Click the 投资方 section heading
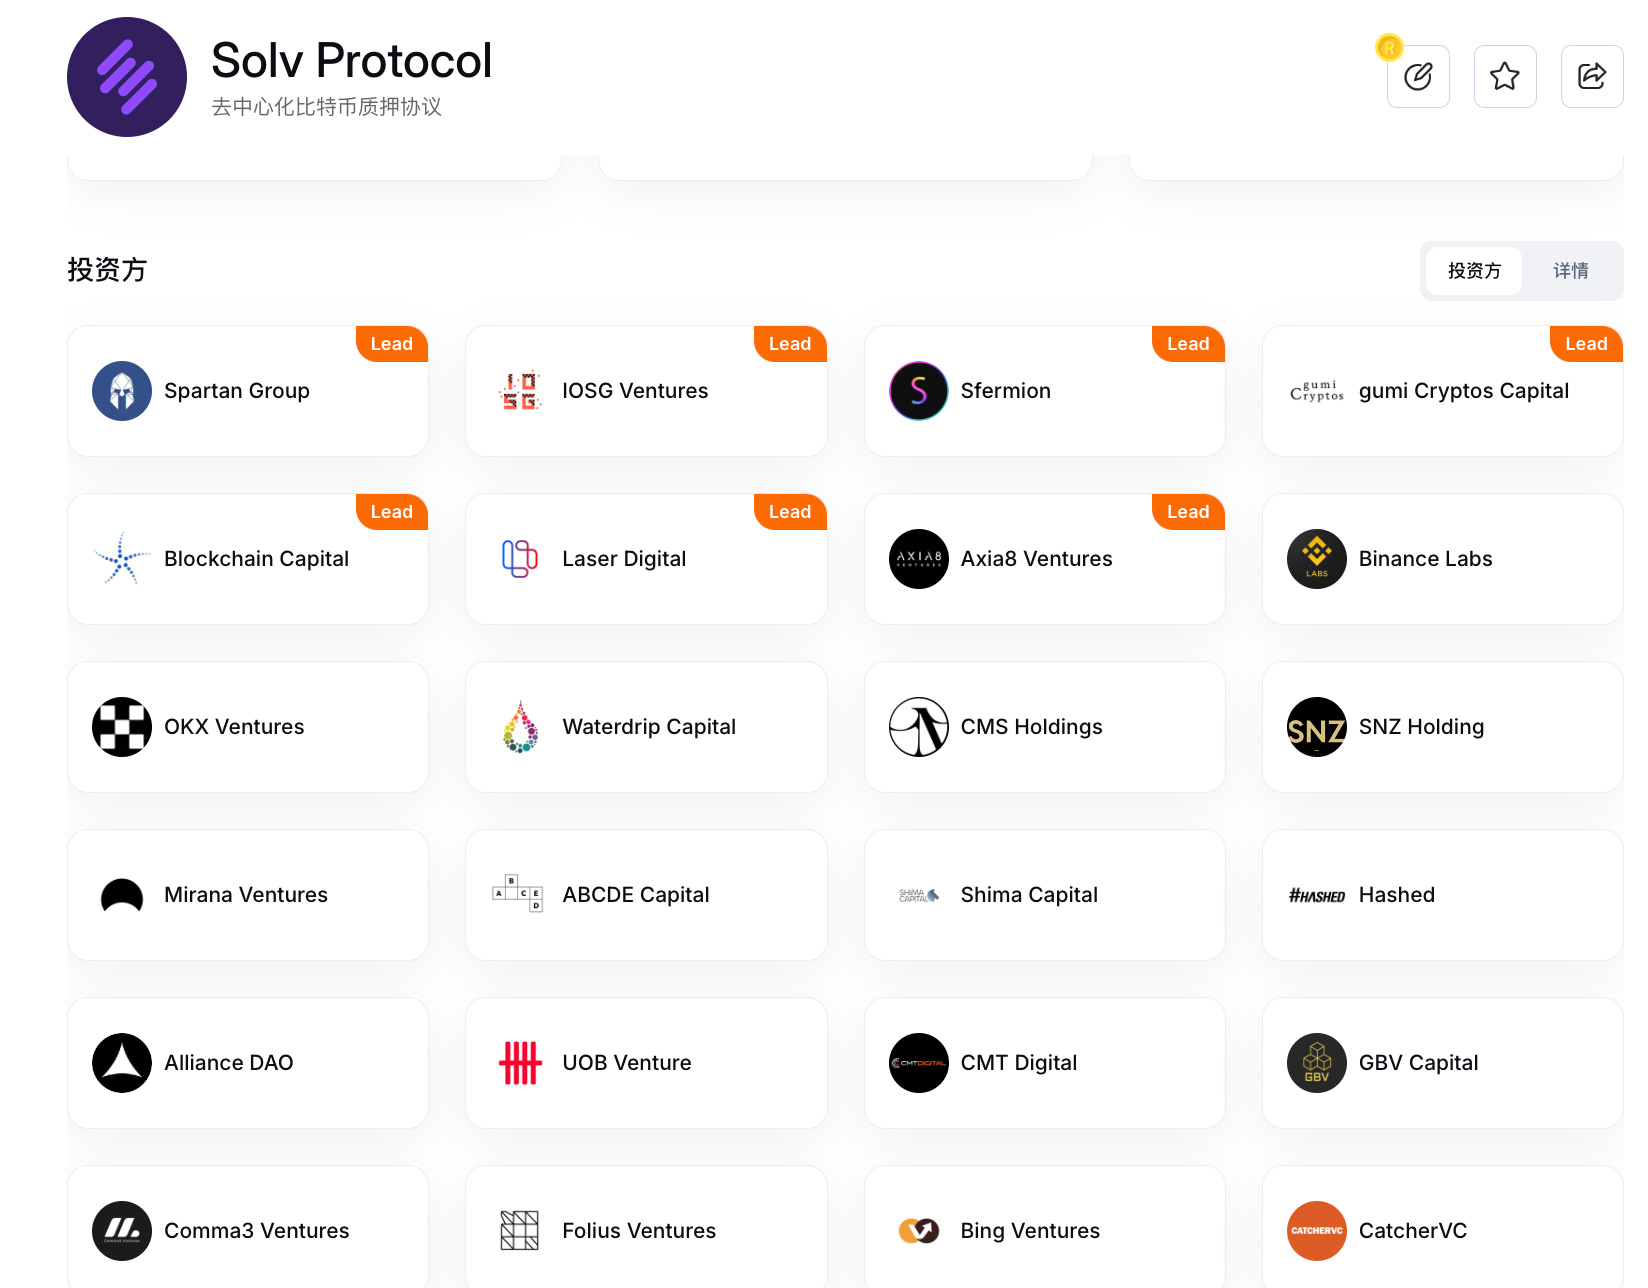 (107, 270)
